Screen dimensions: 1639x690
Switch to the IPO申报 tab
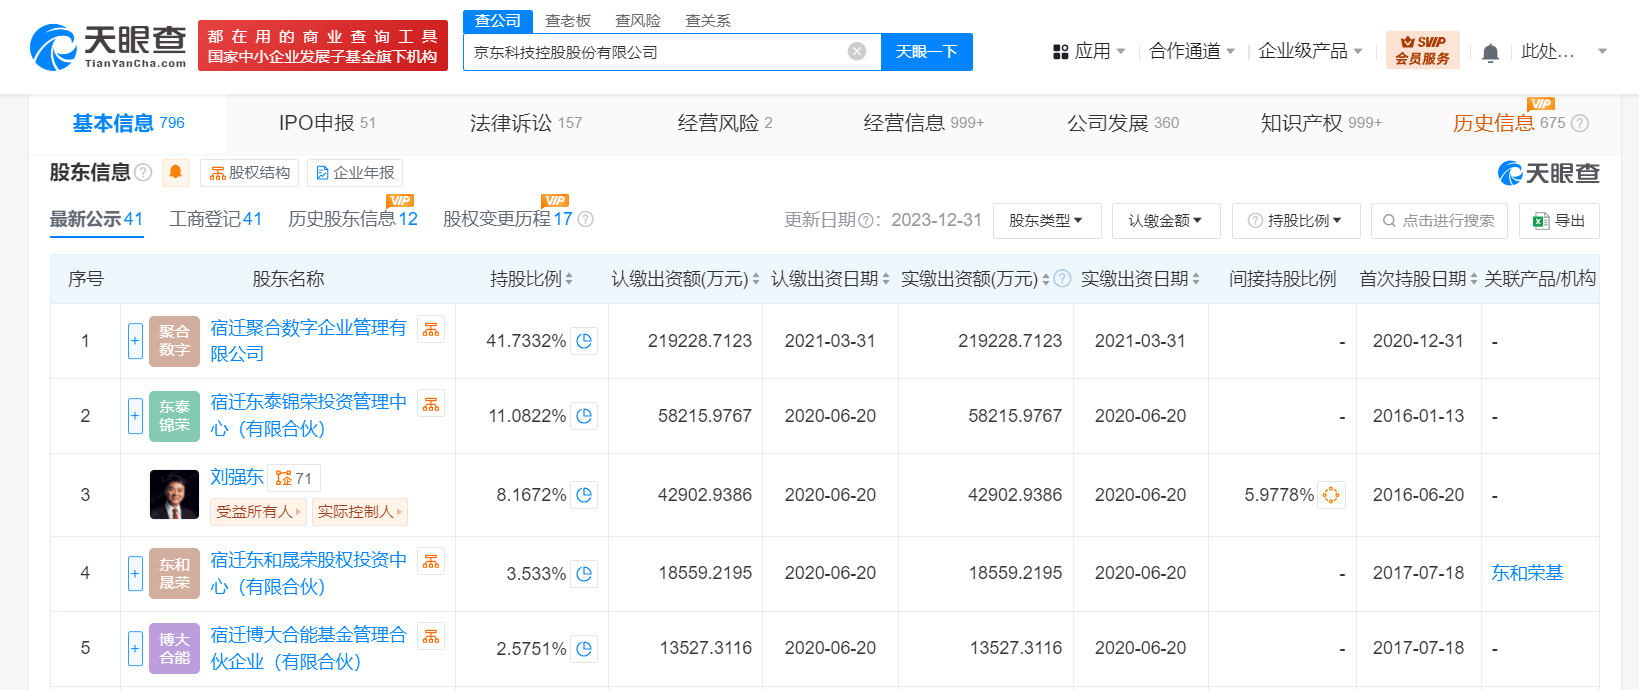click(327, 123)
